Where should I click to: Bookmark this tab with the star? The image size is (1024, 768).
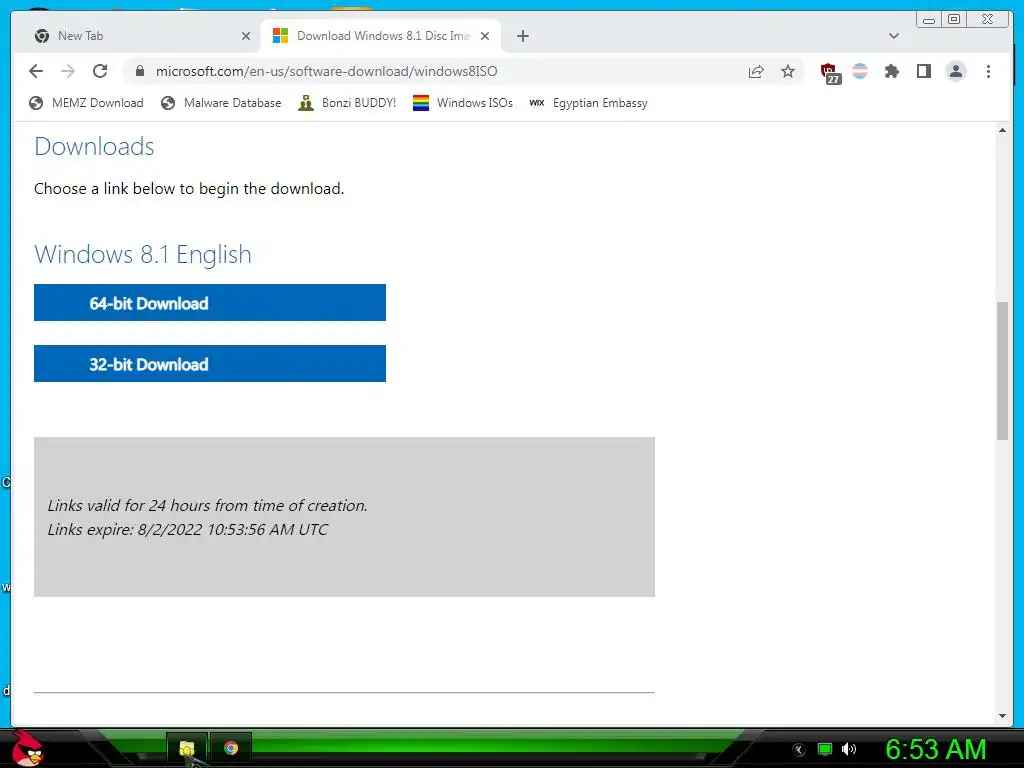(788, 71)
